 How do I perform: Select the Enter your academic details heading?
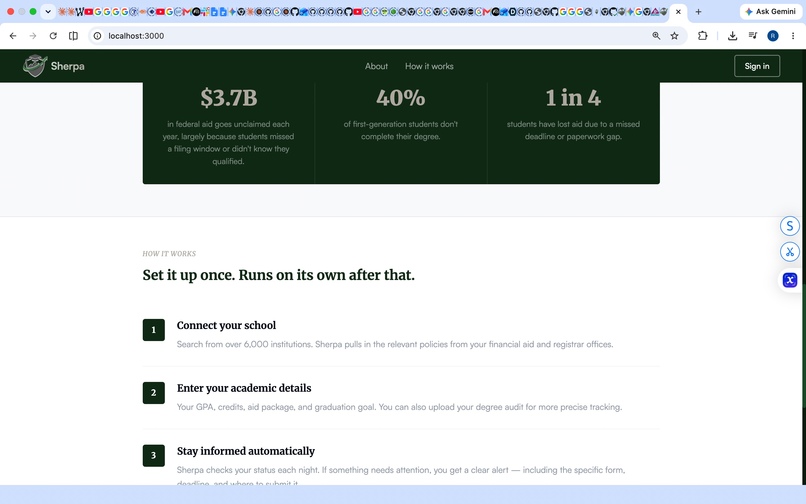(x=244, y=388)
